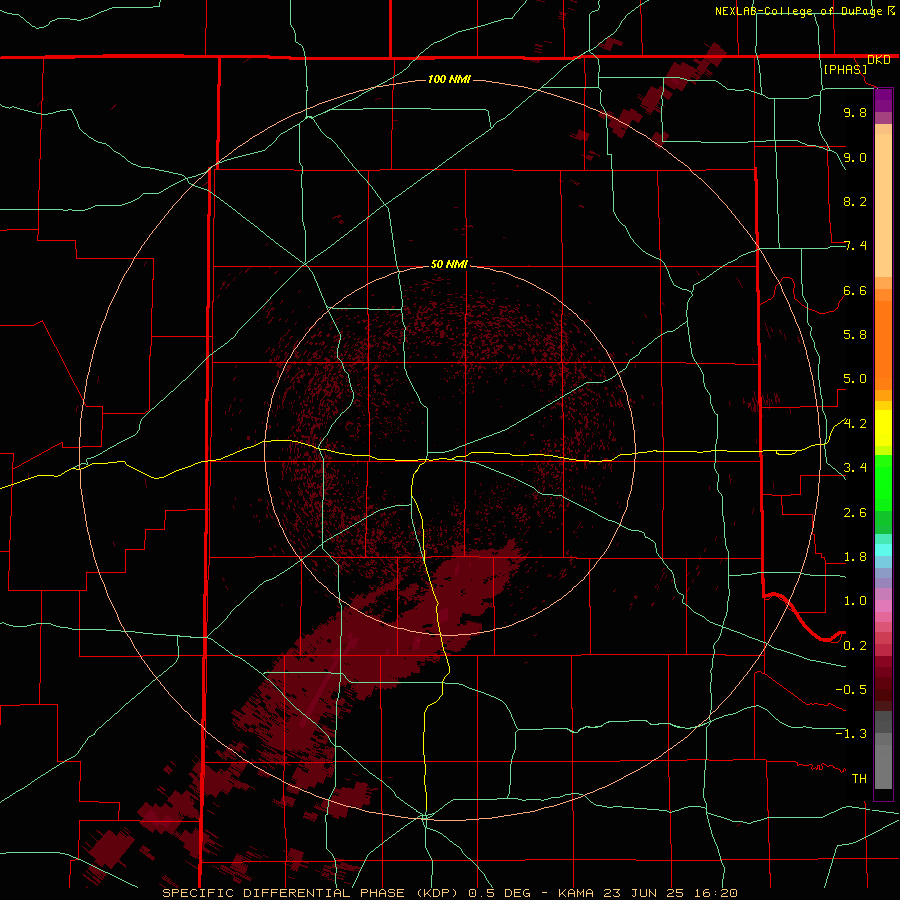The height and width of the screenshot is (900, 900).
Task: Click the NEXLAB-College of DuPage credit text
Action: 798,11
